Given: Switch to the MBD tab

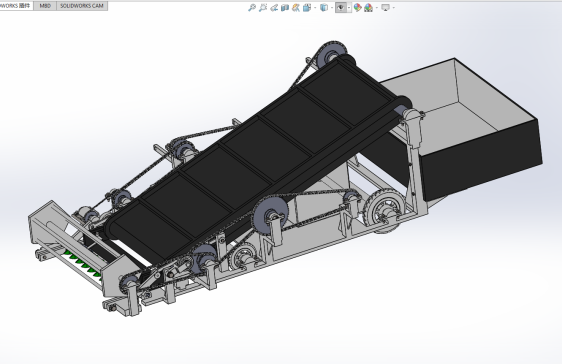Looking at the screenshot, I should [x=45, y=6].
